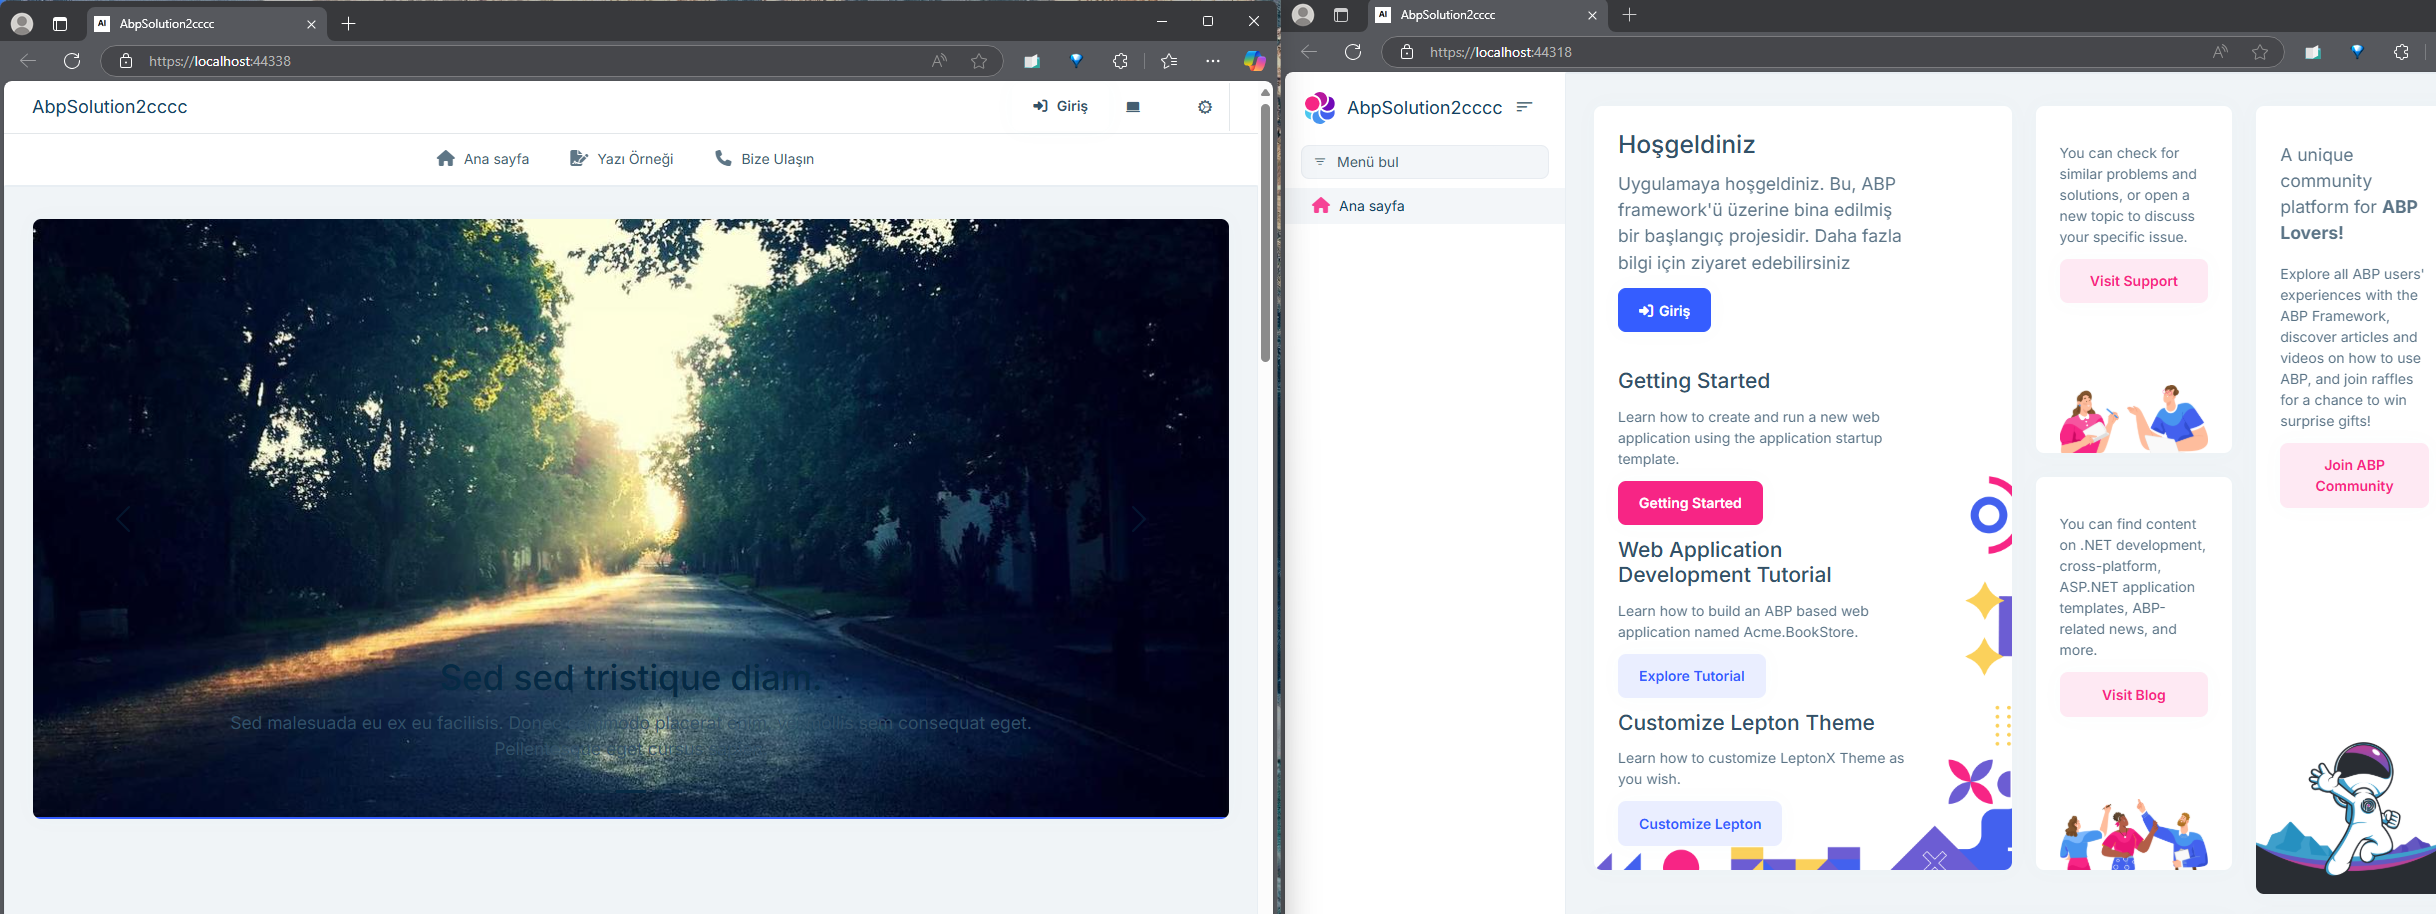Click the Join ABP Community button
Image resolution: width=2436 pixels, height=914 pixels.
pos(2354,476)
